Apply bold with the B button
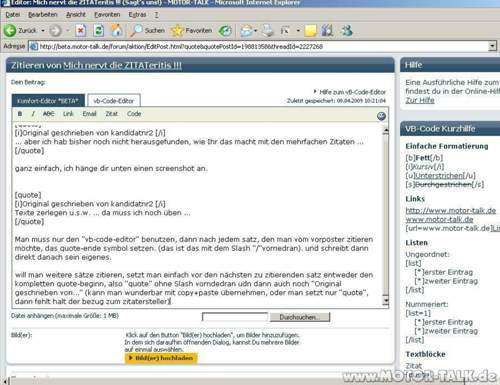 coord(20,114)
